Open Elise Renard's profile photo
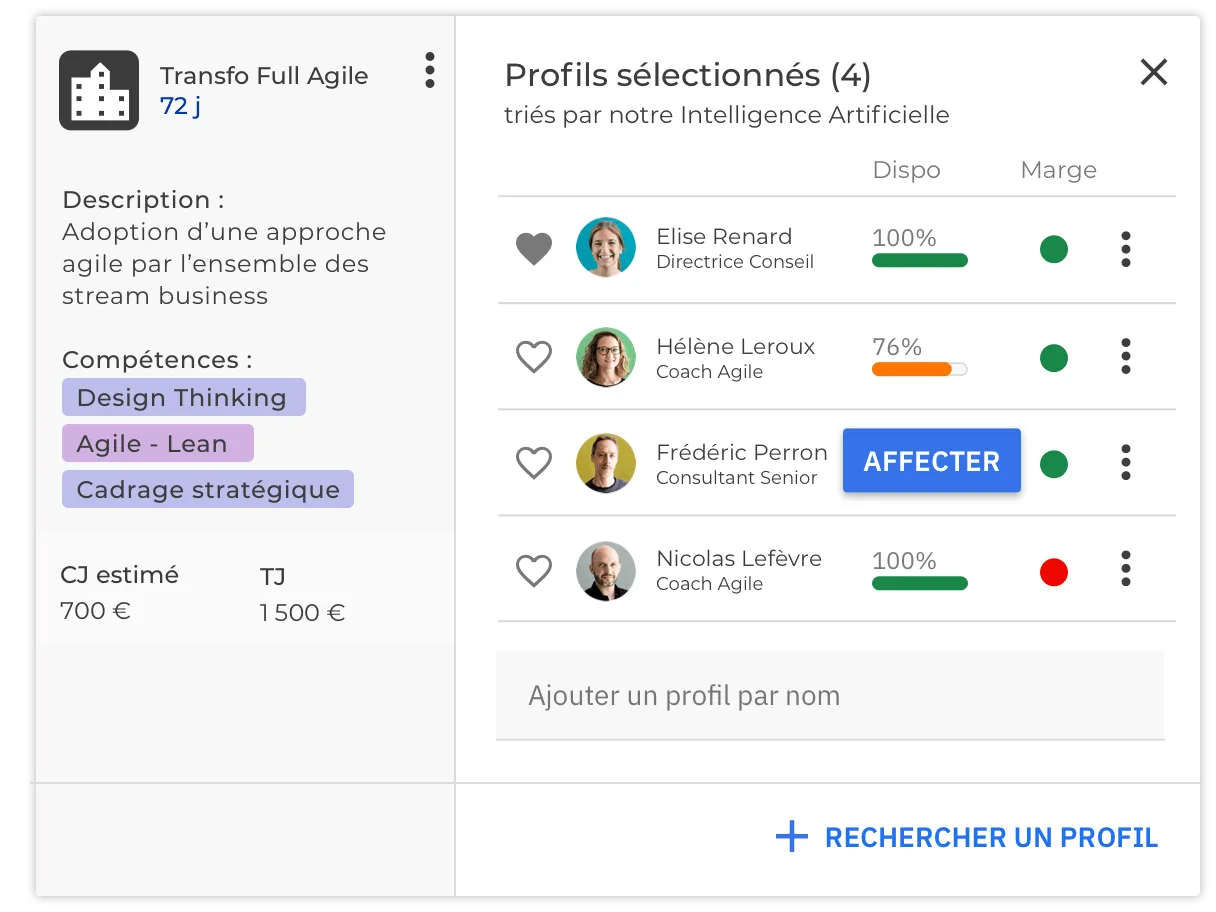 (606, 247)
